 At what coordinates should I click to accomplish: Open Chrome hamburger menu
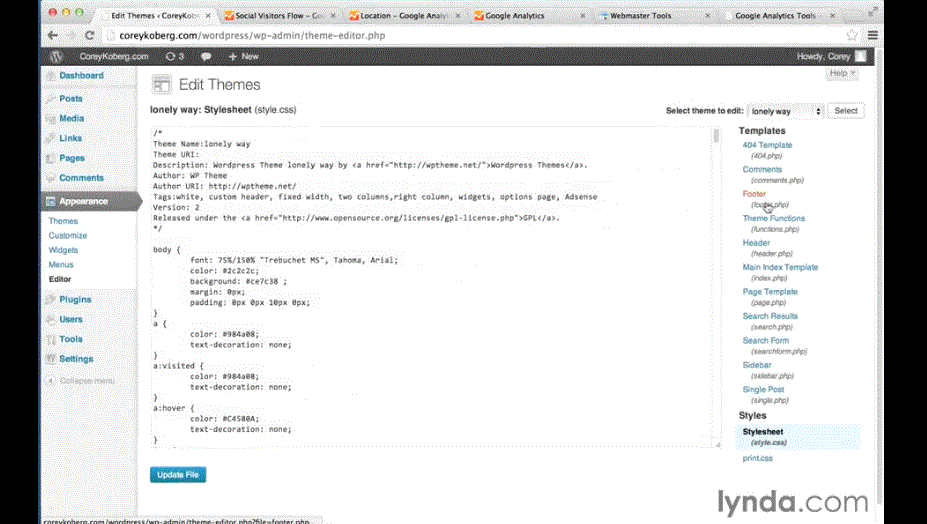[873, 35]
